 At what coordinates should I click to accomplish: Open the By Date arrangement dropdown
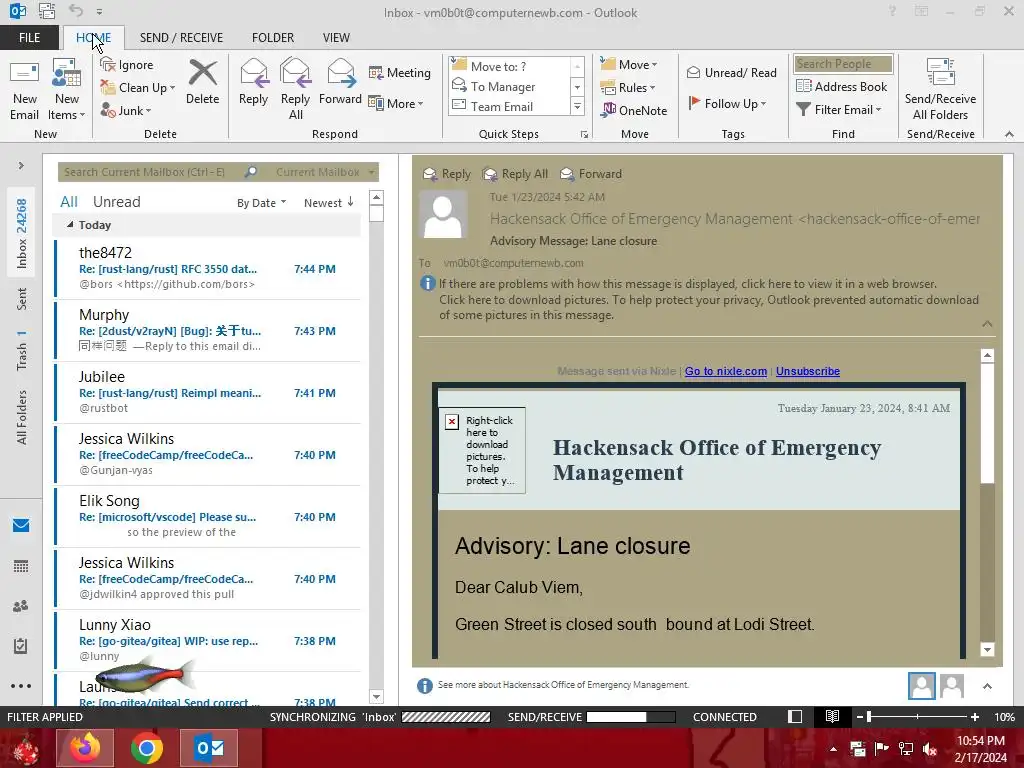tap(261, 202)
